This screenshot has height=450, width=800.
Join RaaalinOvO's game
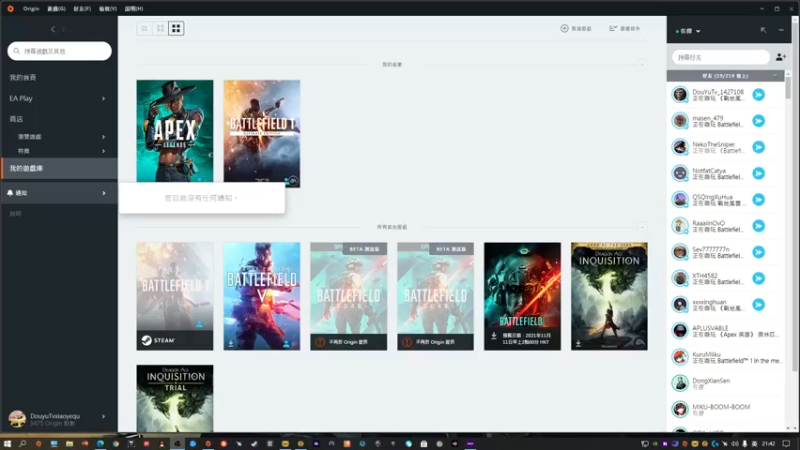[759, 226]
